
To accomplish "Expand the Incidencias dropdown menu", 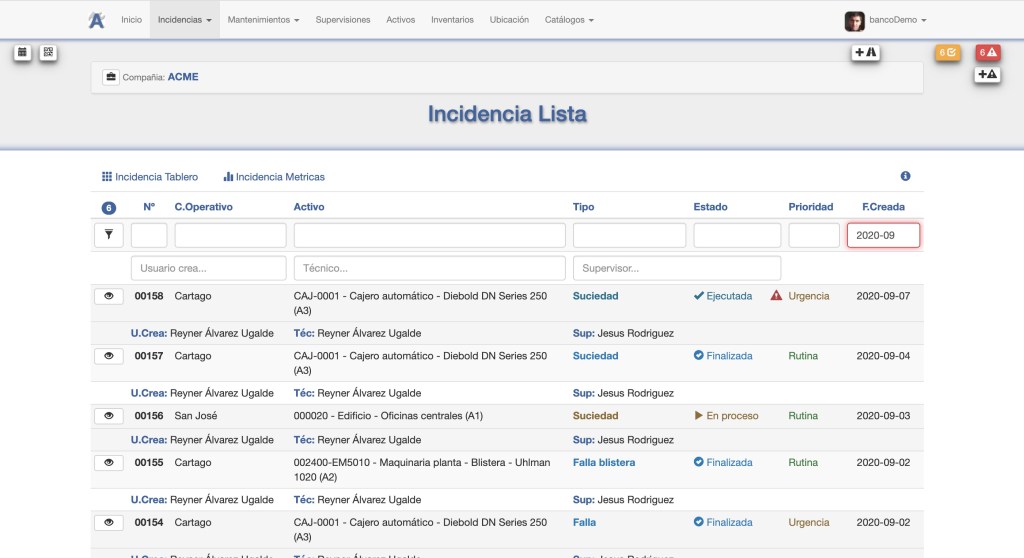I will [185, 20].
